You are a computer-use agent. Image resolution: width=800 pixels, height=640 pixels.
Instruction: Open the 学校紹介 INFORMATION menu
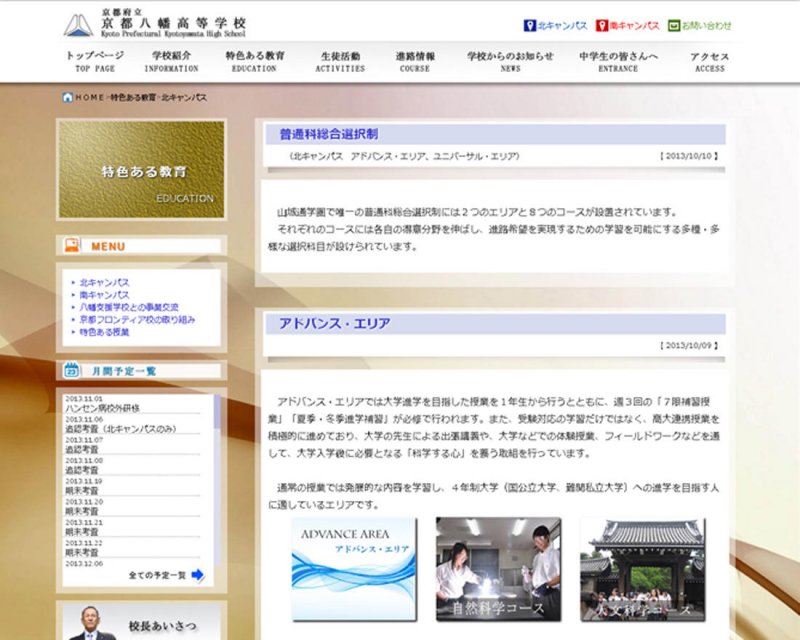(x=172, y=61)
